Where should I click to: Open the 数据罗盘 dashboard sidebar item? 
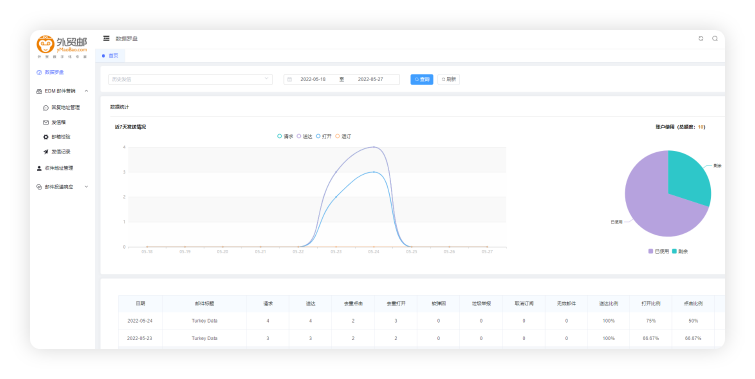click(x=50, y=72)
